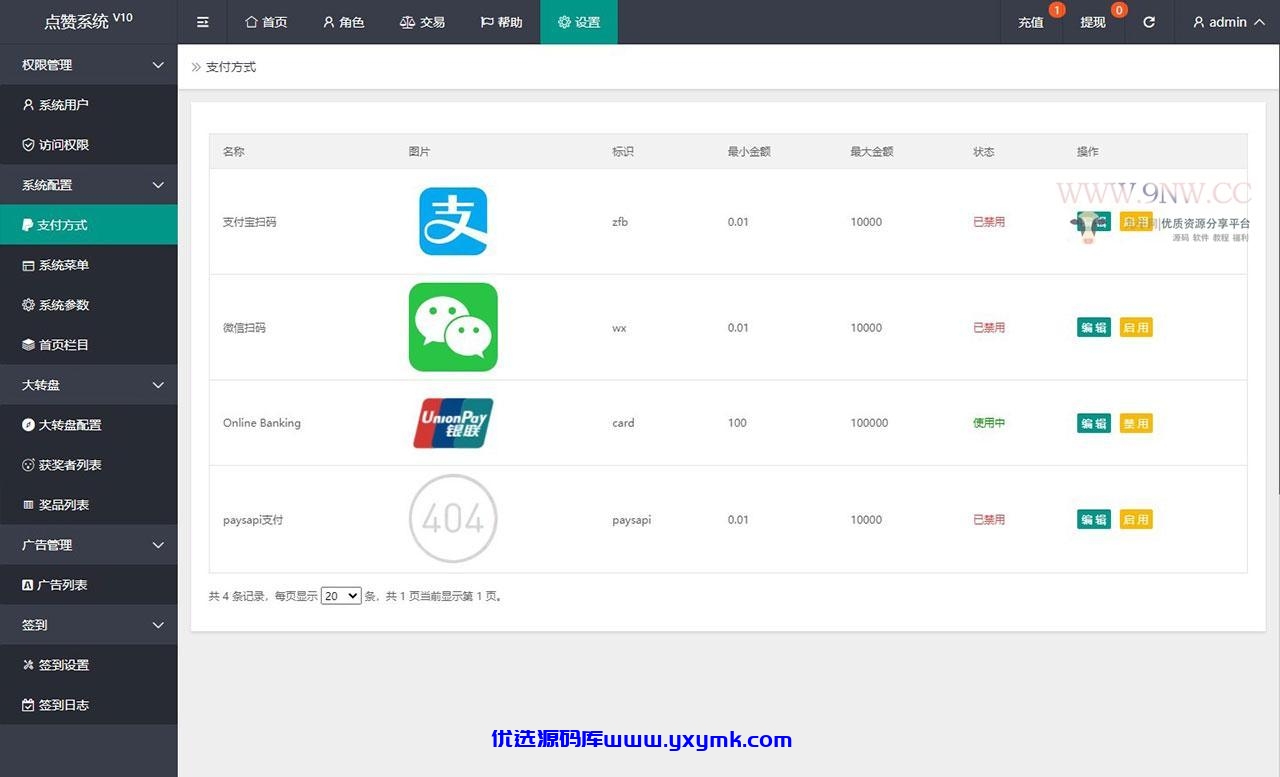Collapse the 系统配置 sidebar group
The width and height of the screenshot is (1280, 777).
pos(89,185)
